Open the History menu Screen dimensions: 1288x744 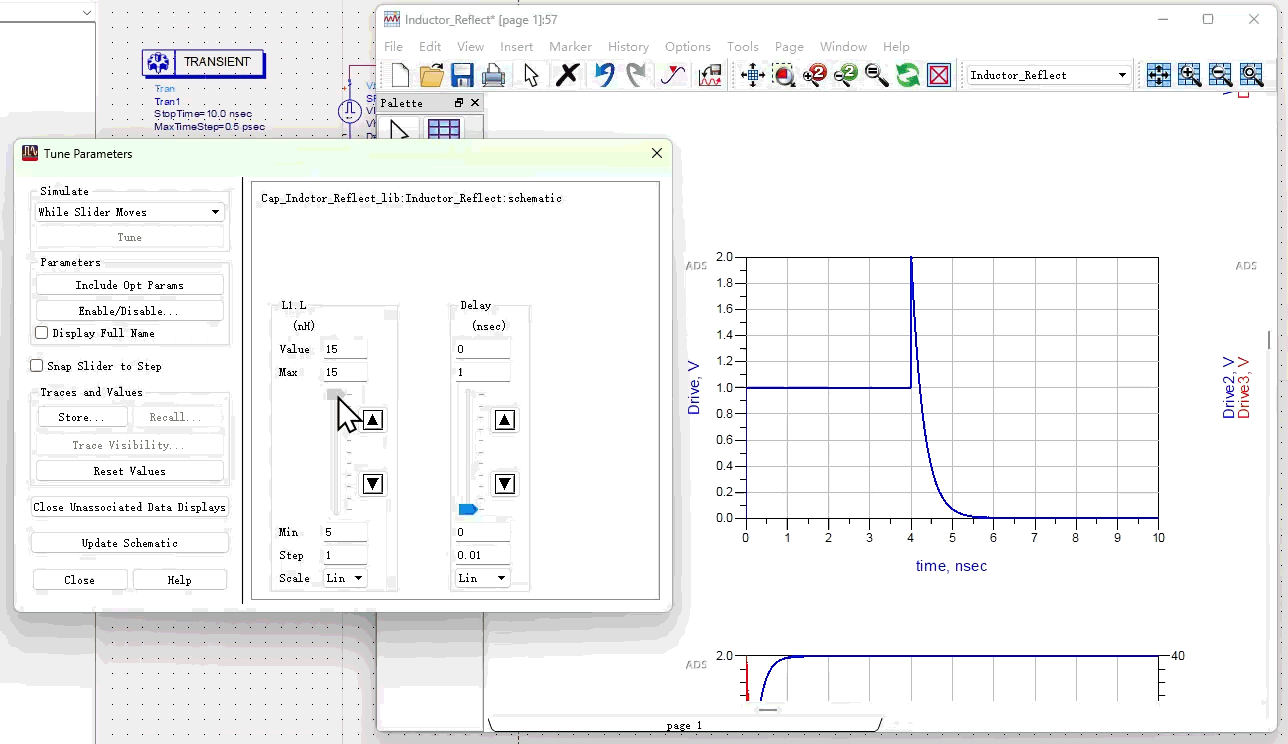(628, 47)
